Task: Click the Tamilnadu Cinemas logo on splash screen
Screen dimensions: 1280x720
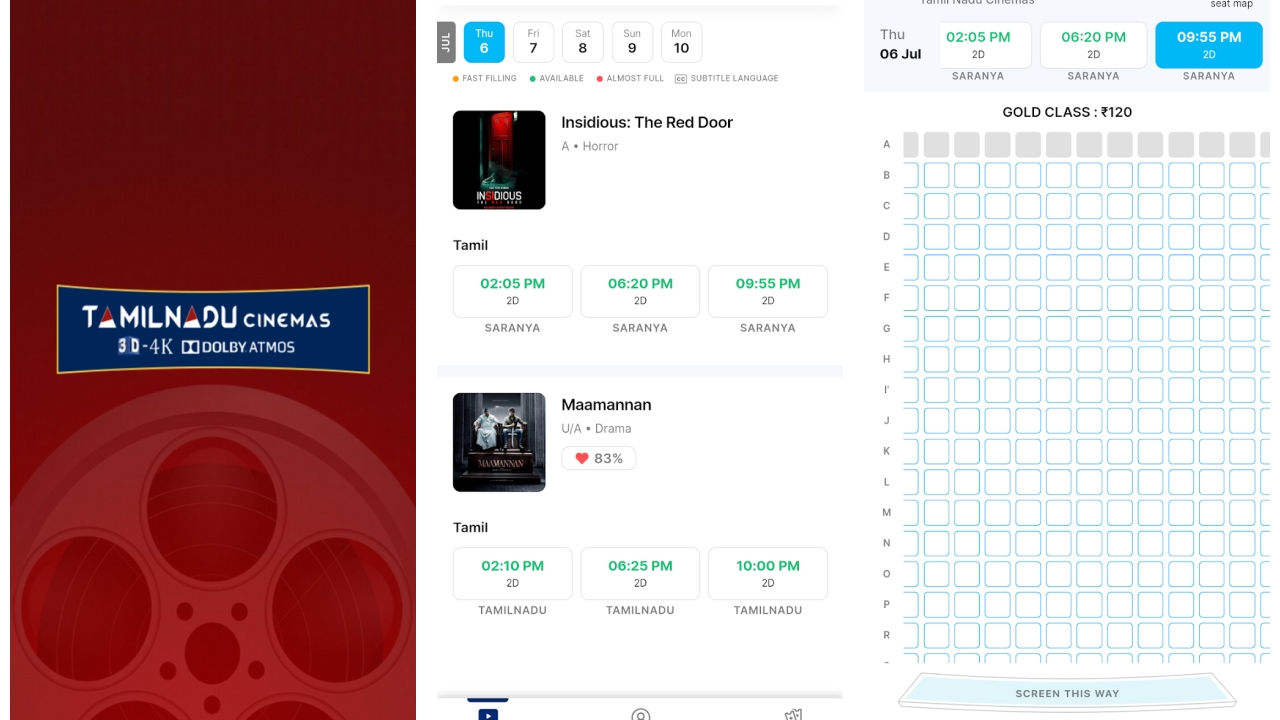Action: point(213,329)
